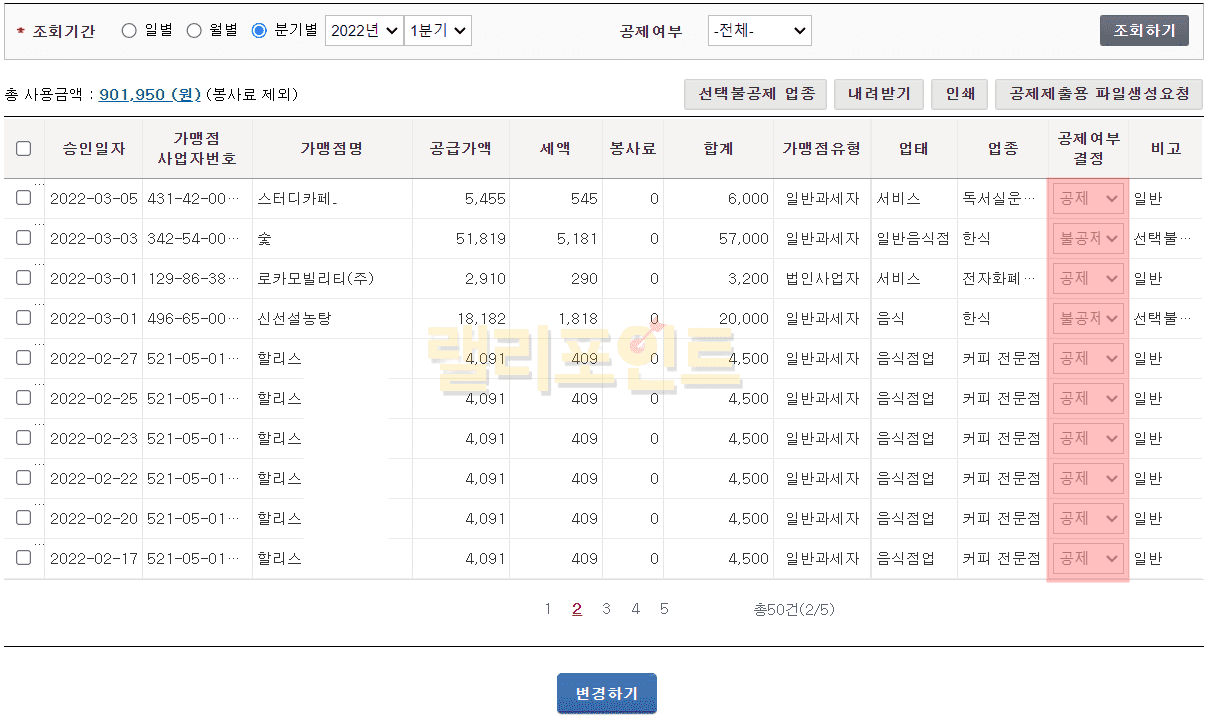Open the 1분기 quarter dropdown
The height and width of the screenshot is (721, 1208).
[x=437, y=31]
